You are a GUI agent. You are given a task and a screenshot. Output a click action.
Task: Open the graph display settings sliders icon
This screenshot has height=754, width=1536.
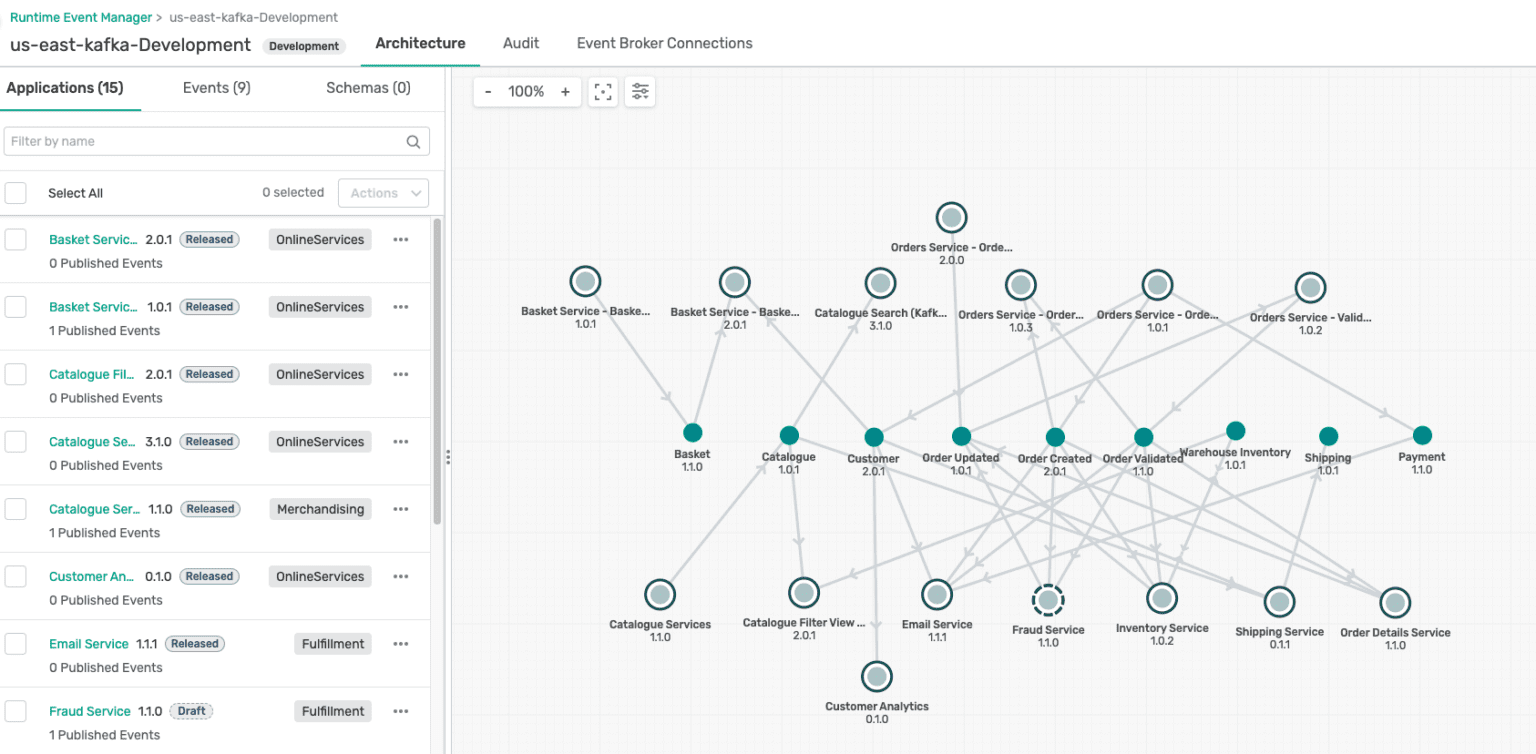coord(640,92)
